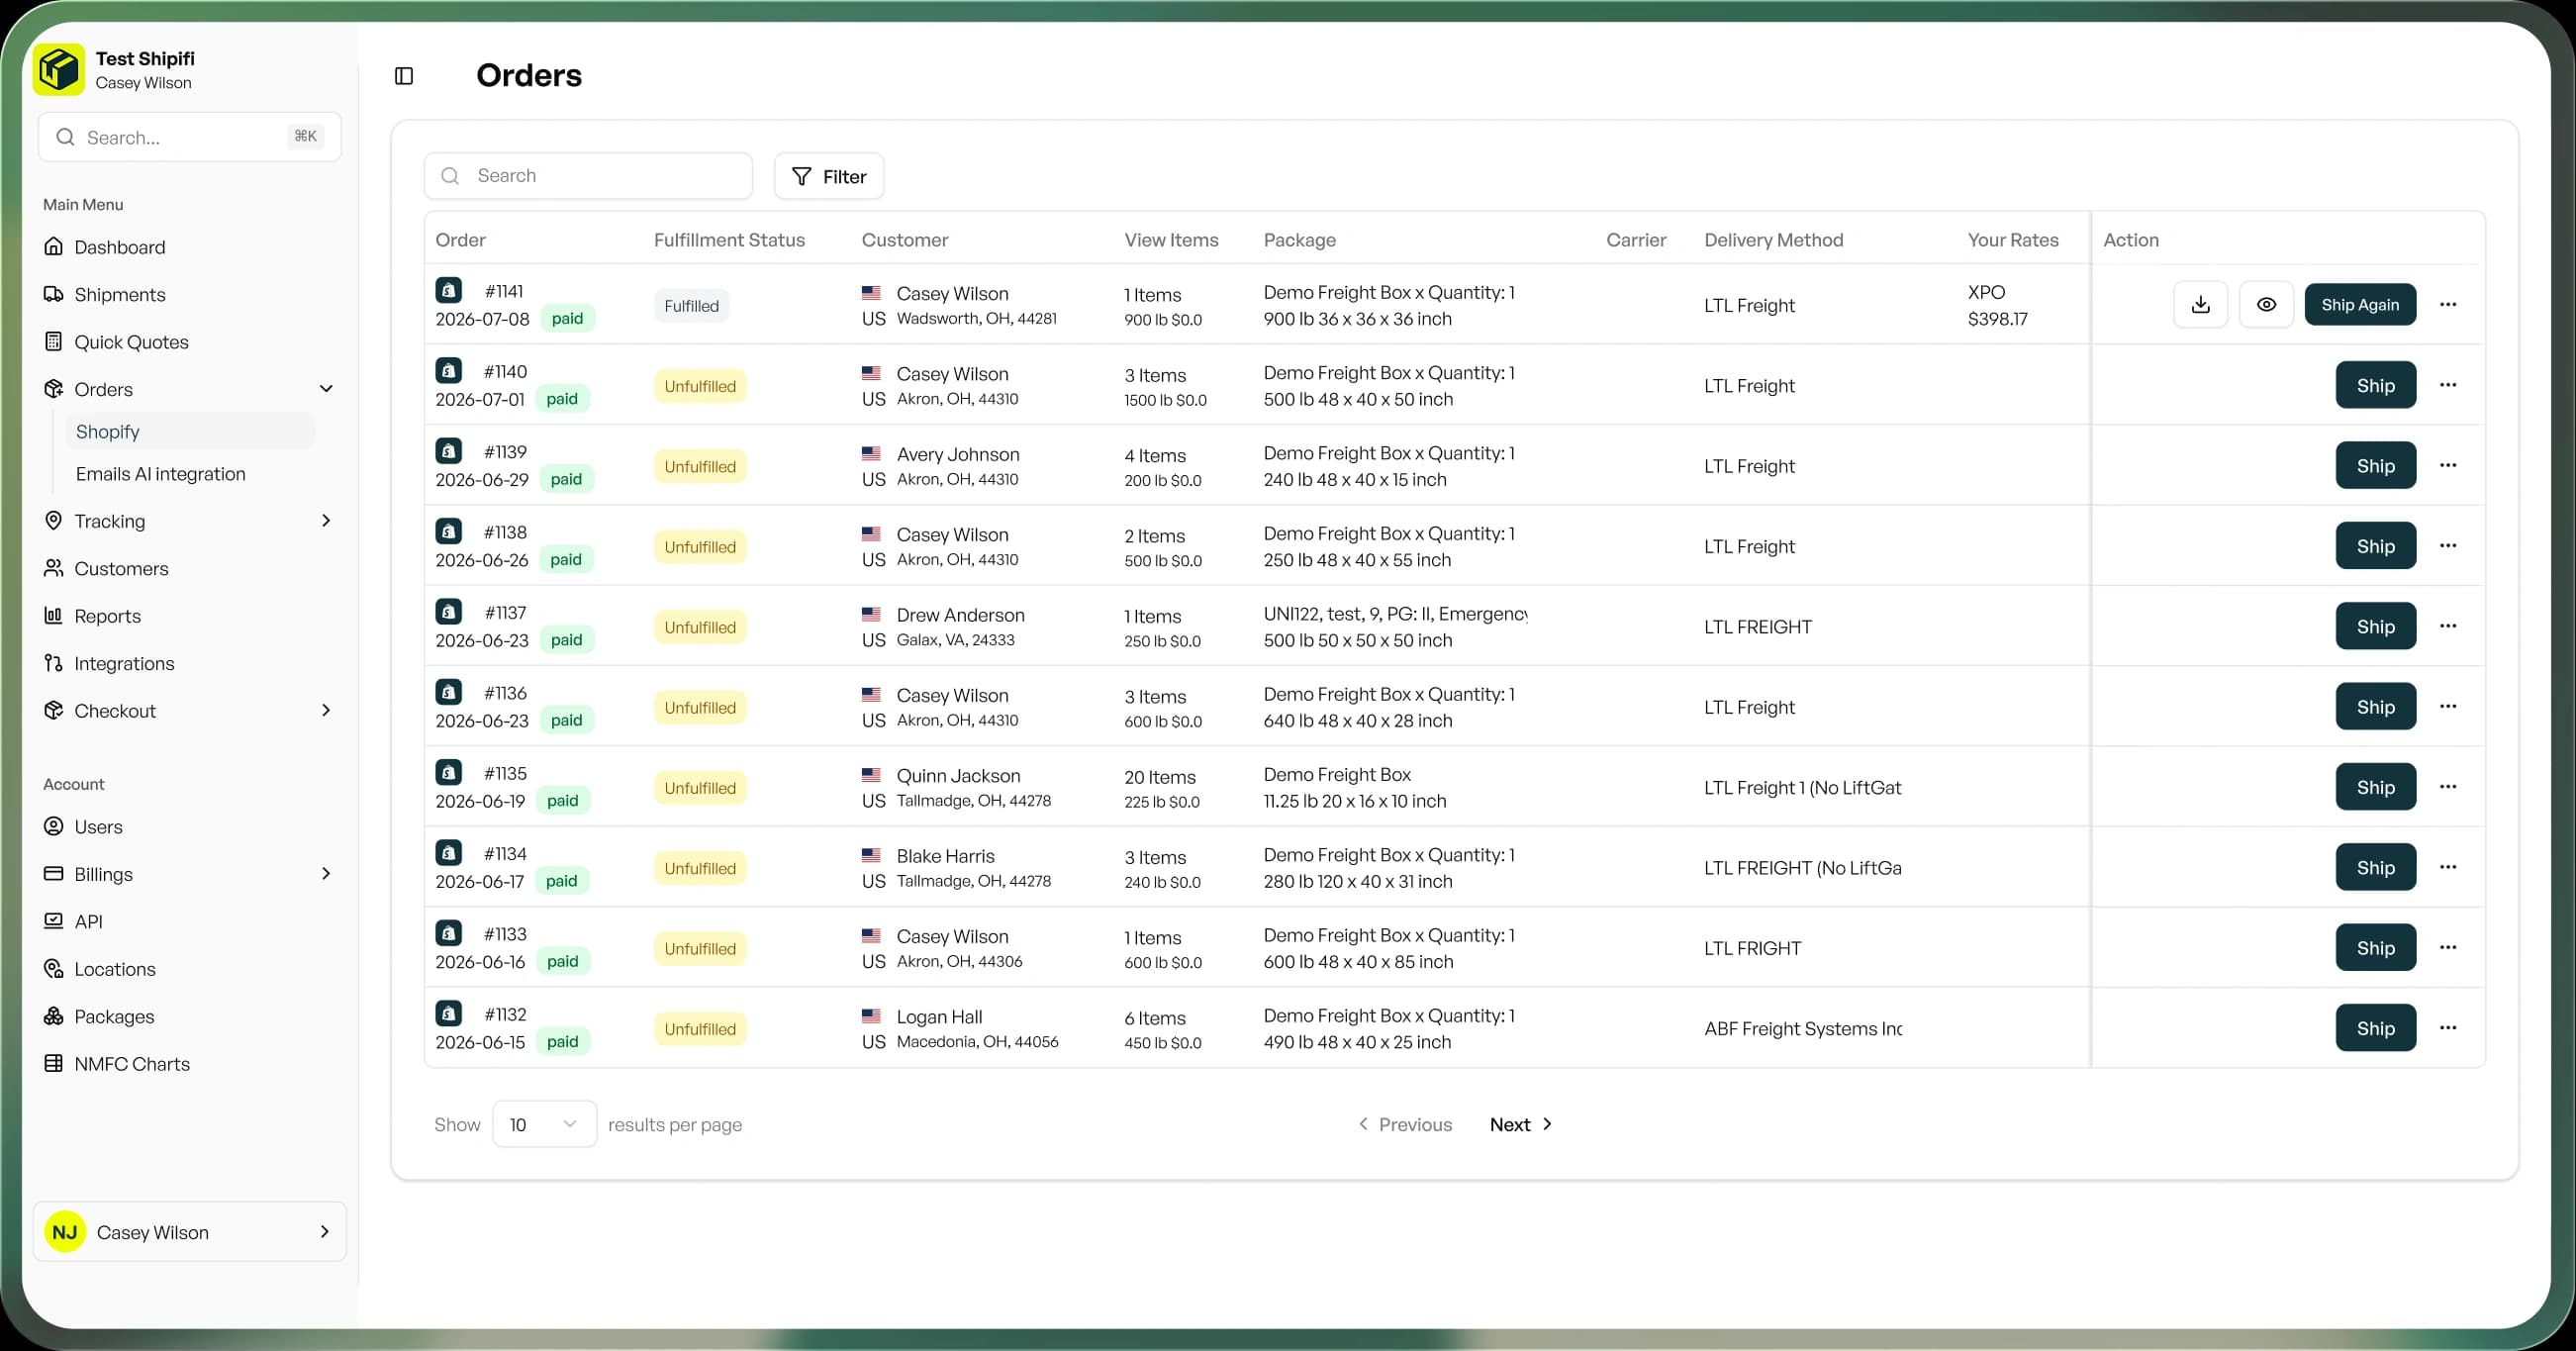Open more options for order #1139

2448,465
